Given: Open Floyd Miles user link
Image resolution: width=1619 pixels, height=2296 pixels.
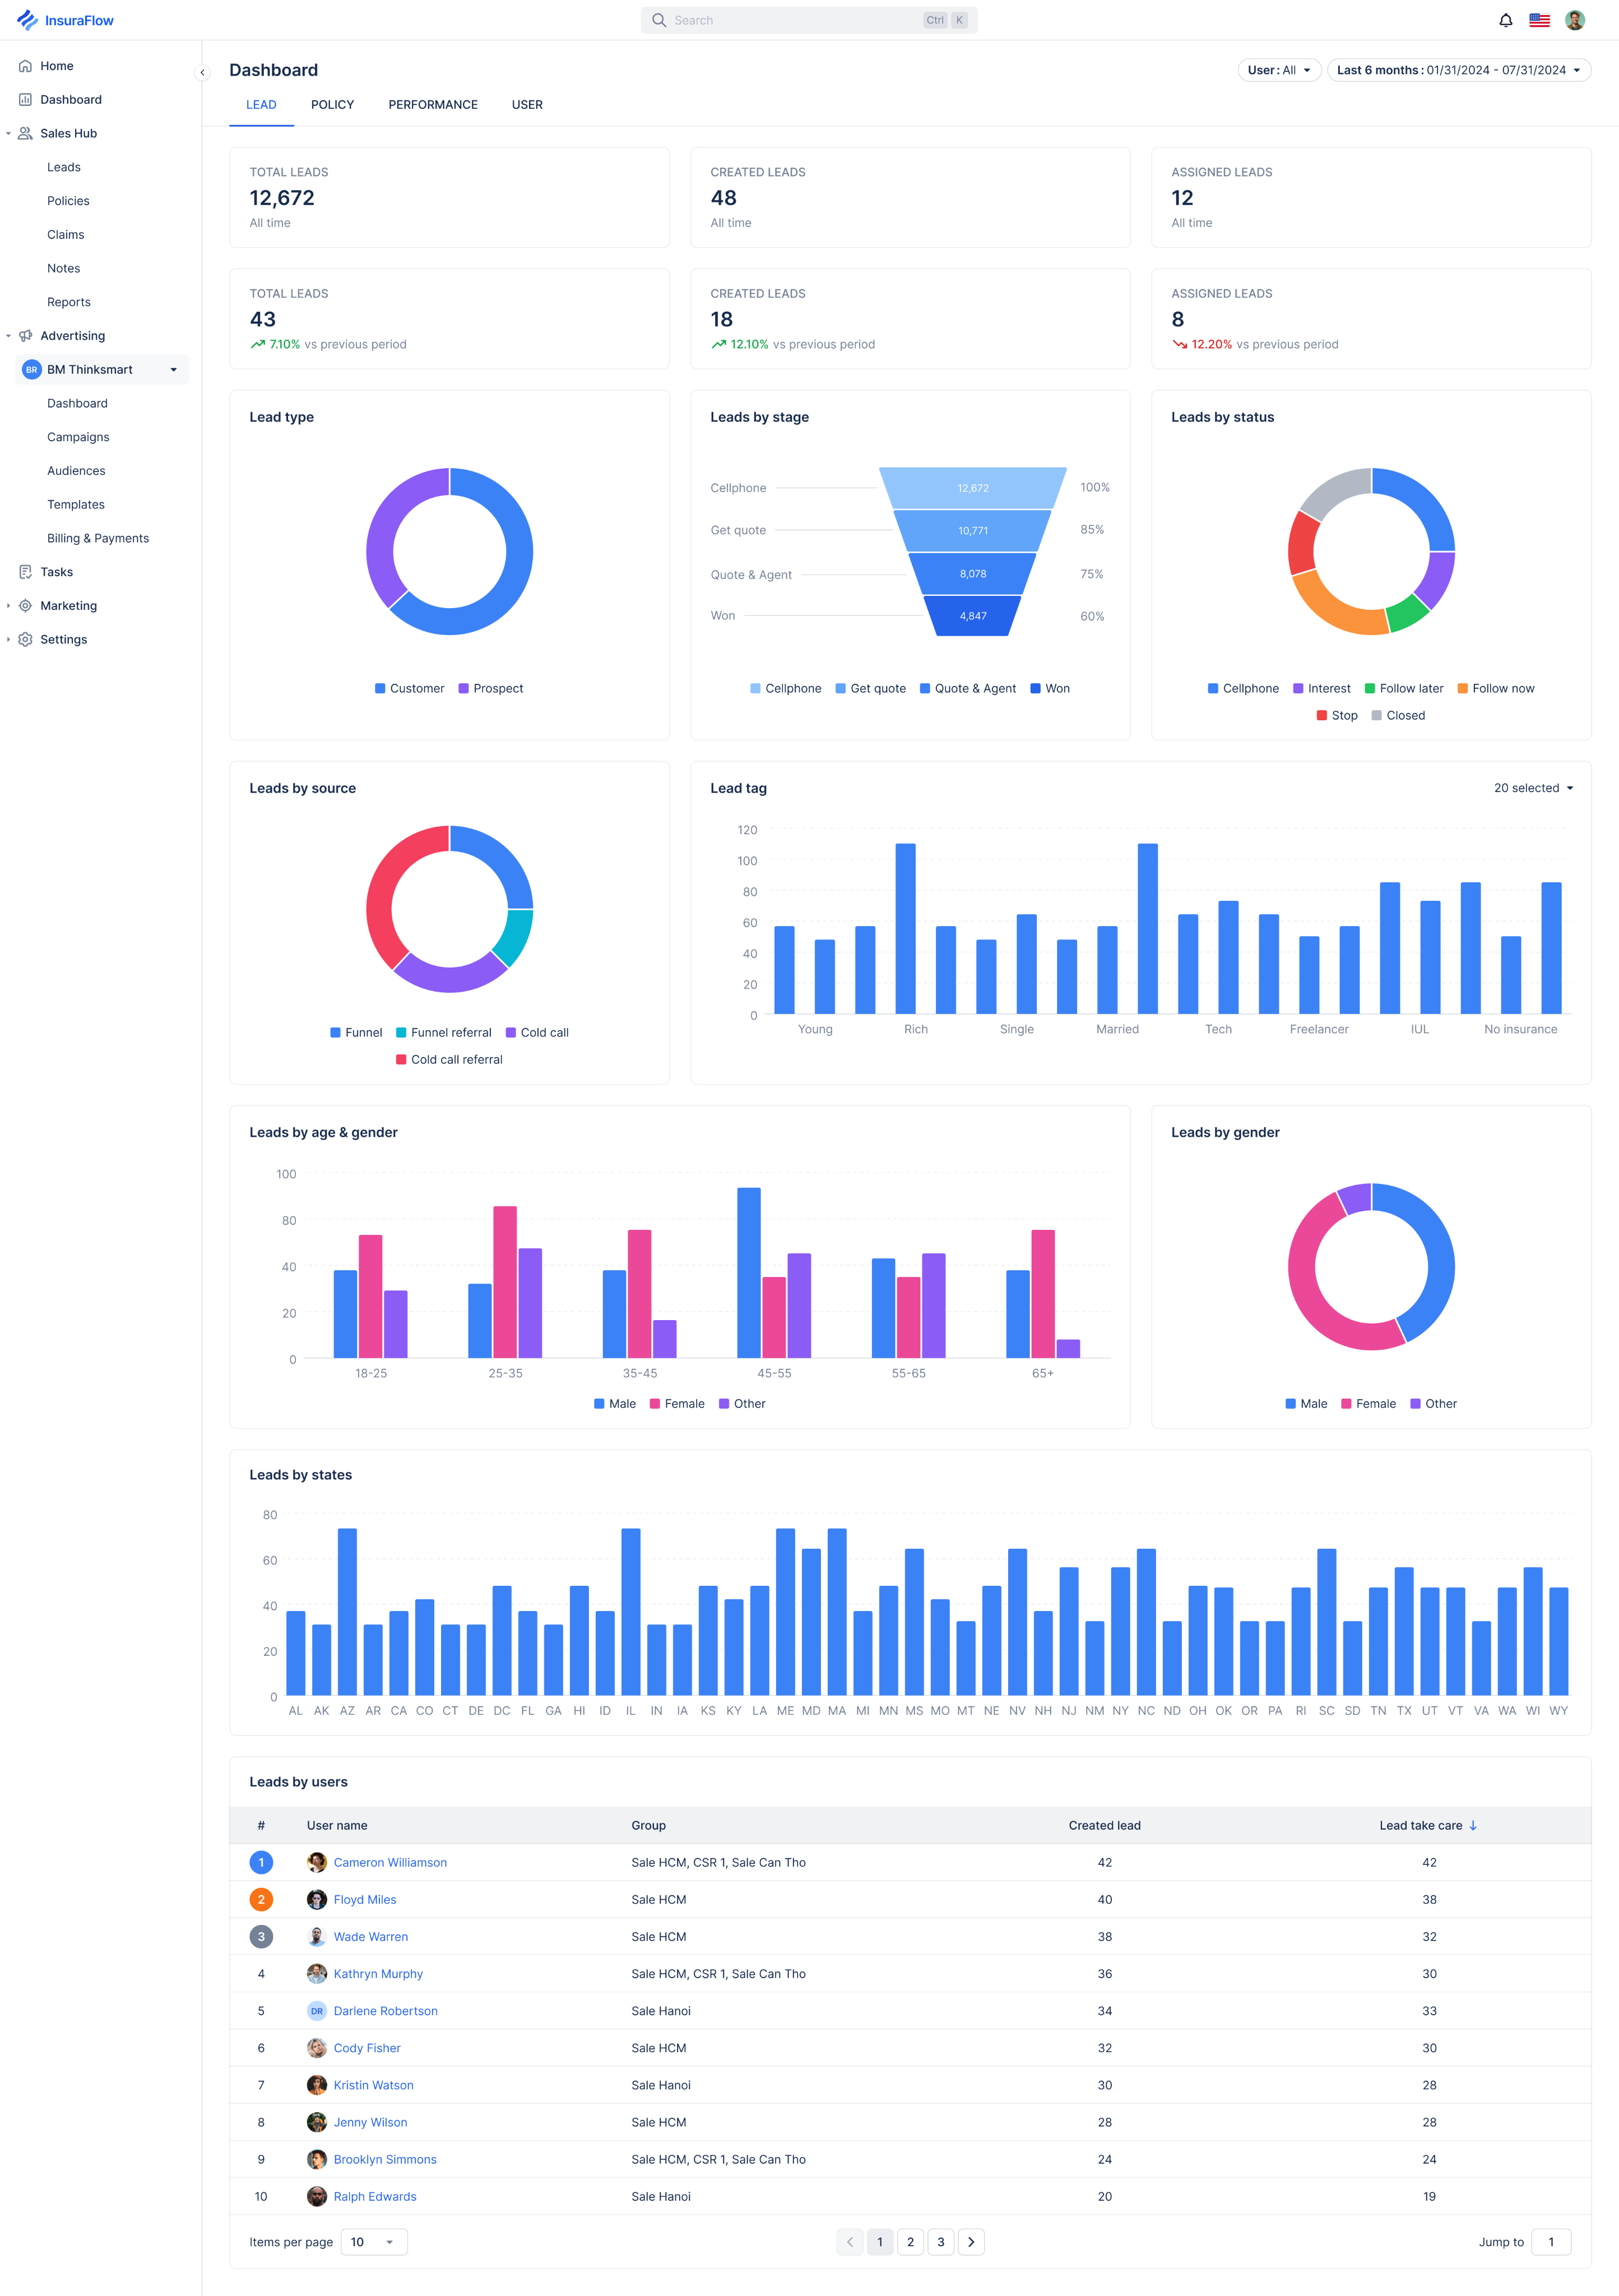Looking at the screenshot, I should (x=365, y=1899).
